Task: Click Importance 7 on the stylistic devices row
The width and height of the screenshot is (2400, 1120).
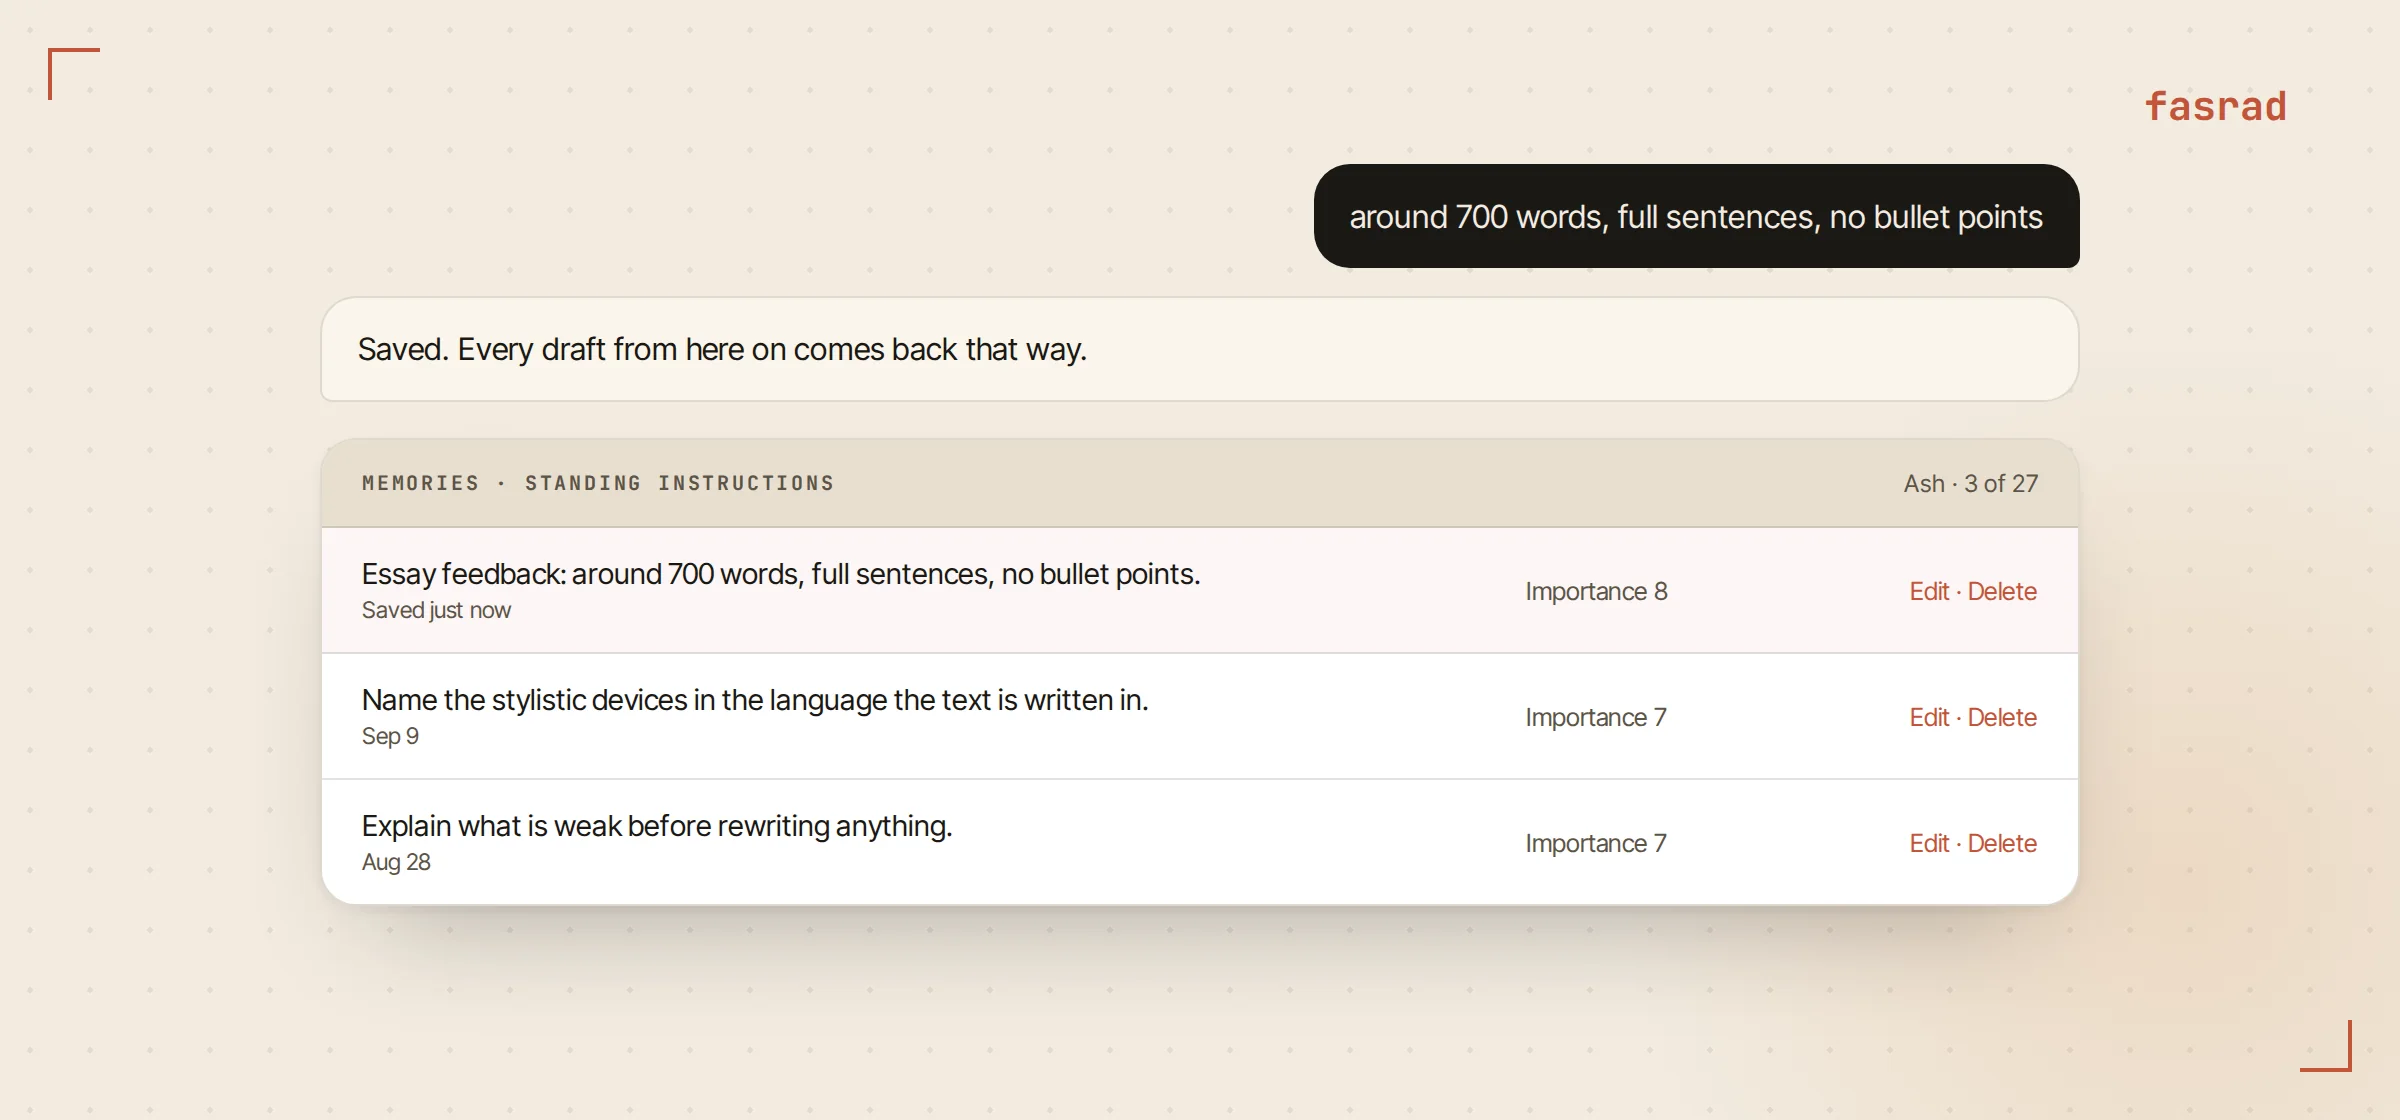Action: coord(1595,717)
